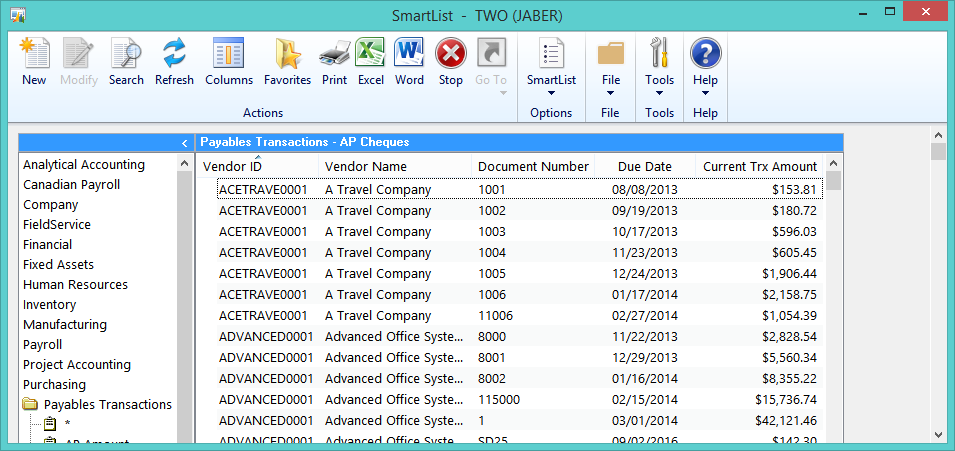Expand the Help dropdown arrow
This screenshot has width=955, height=451.
705,93
